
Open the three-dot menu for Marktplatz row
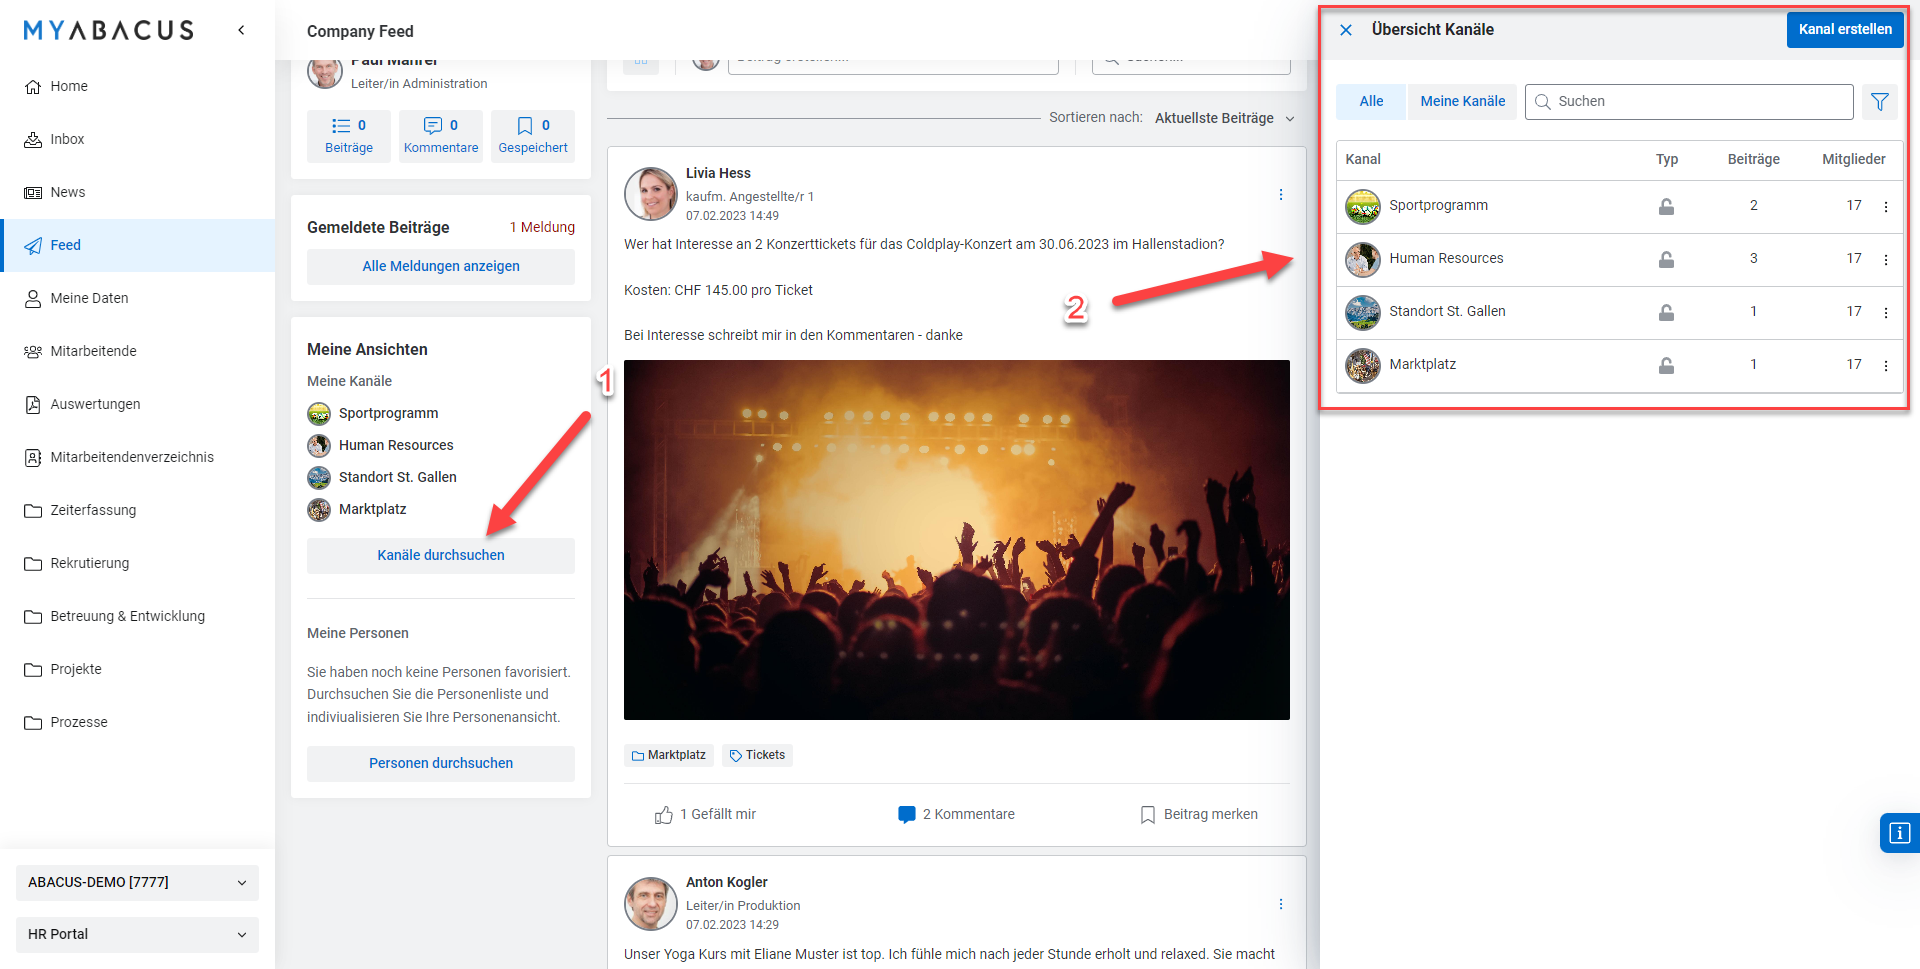click(1886, 366)
